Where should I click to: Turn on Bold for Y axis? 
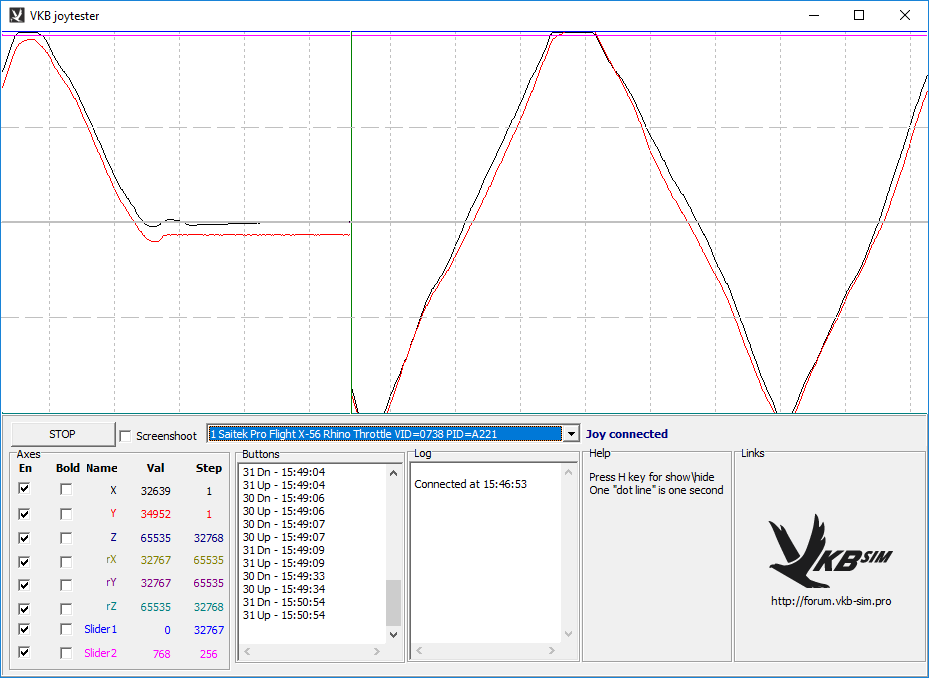pyautogui.click(x=66, y=514)
